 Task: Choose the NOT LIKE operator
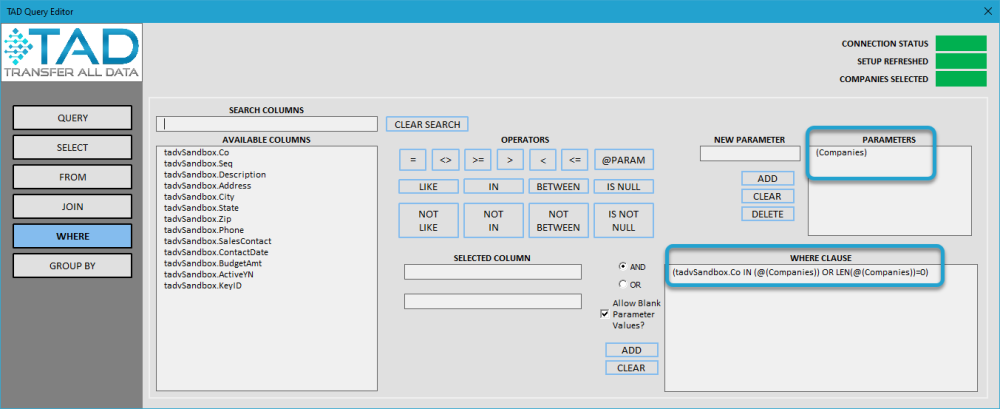click(x=429, y=221)
